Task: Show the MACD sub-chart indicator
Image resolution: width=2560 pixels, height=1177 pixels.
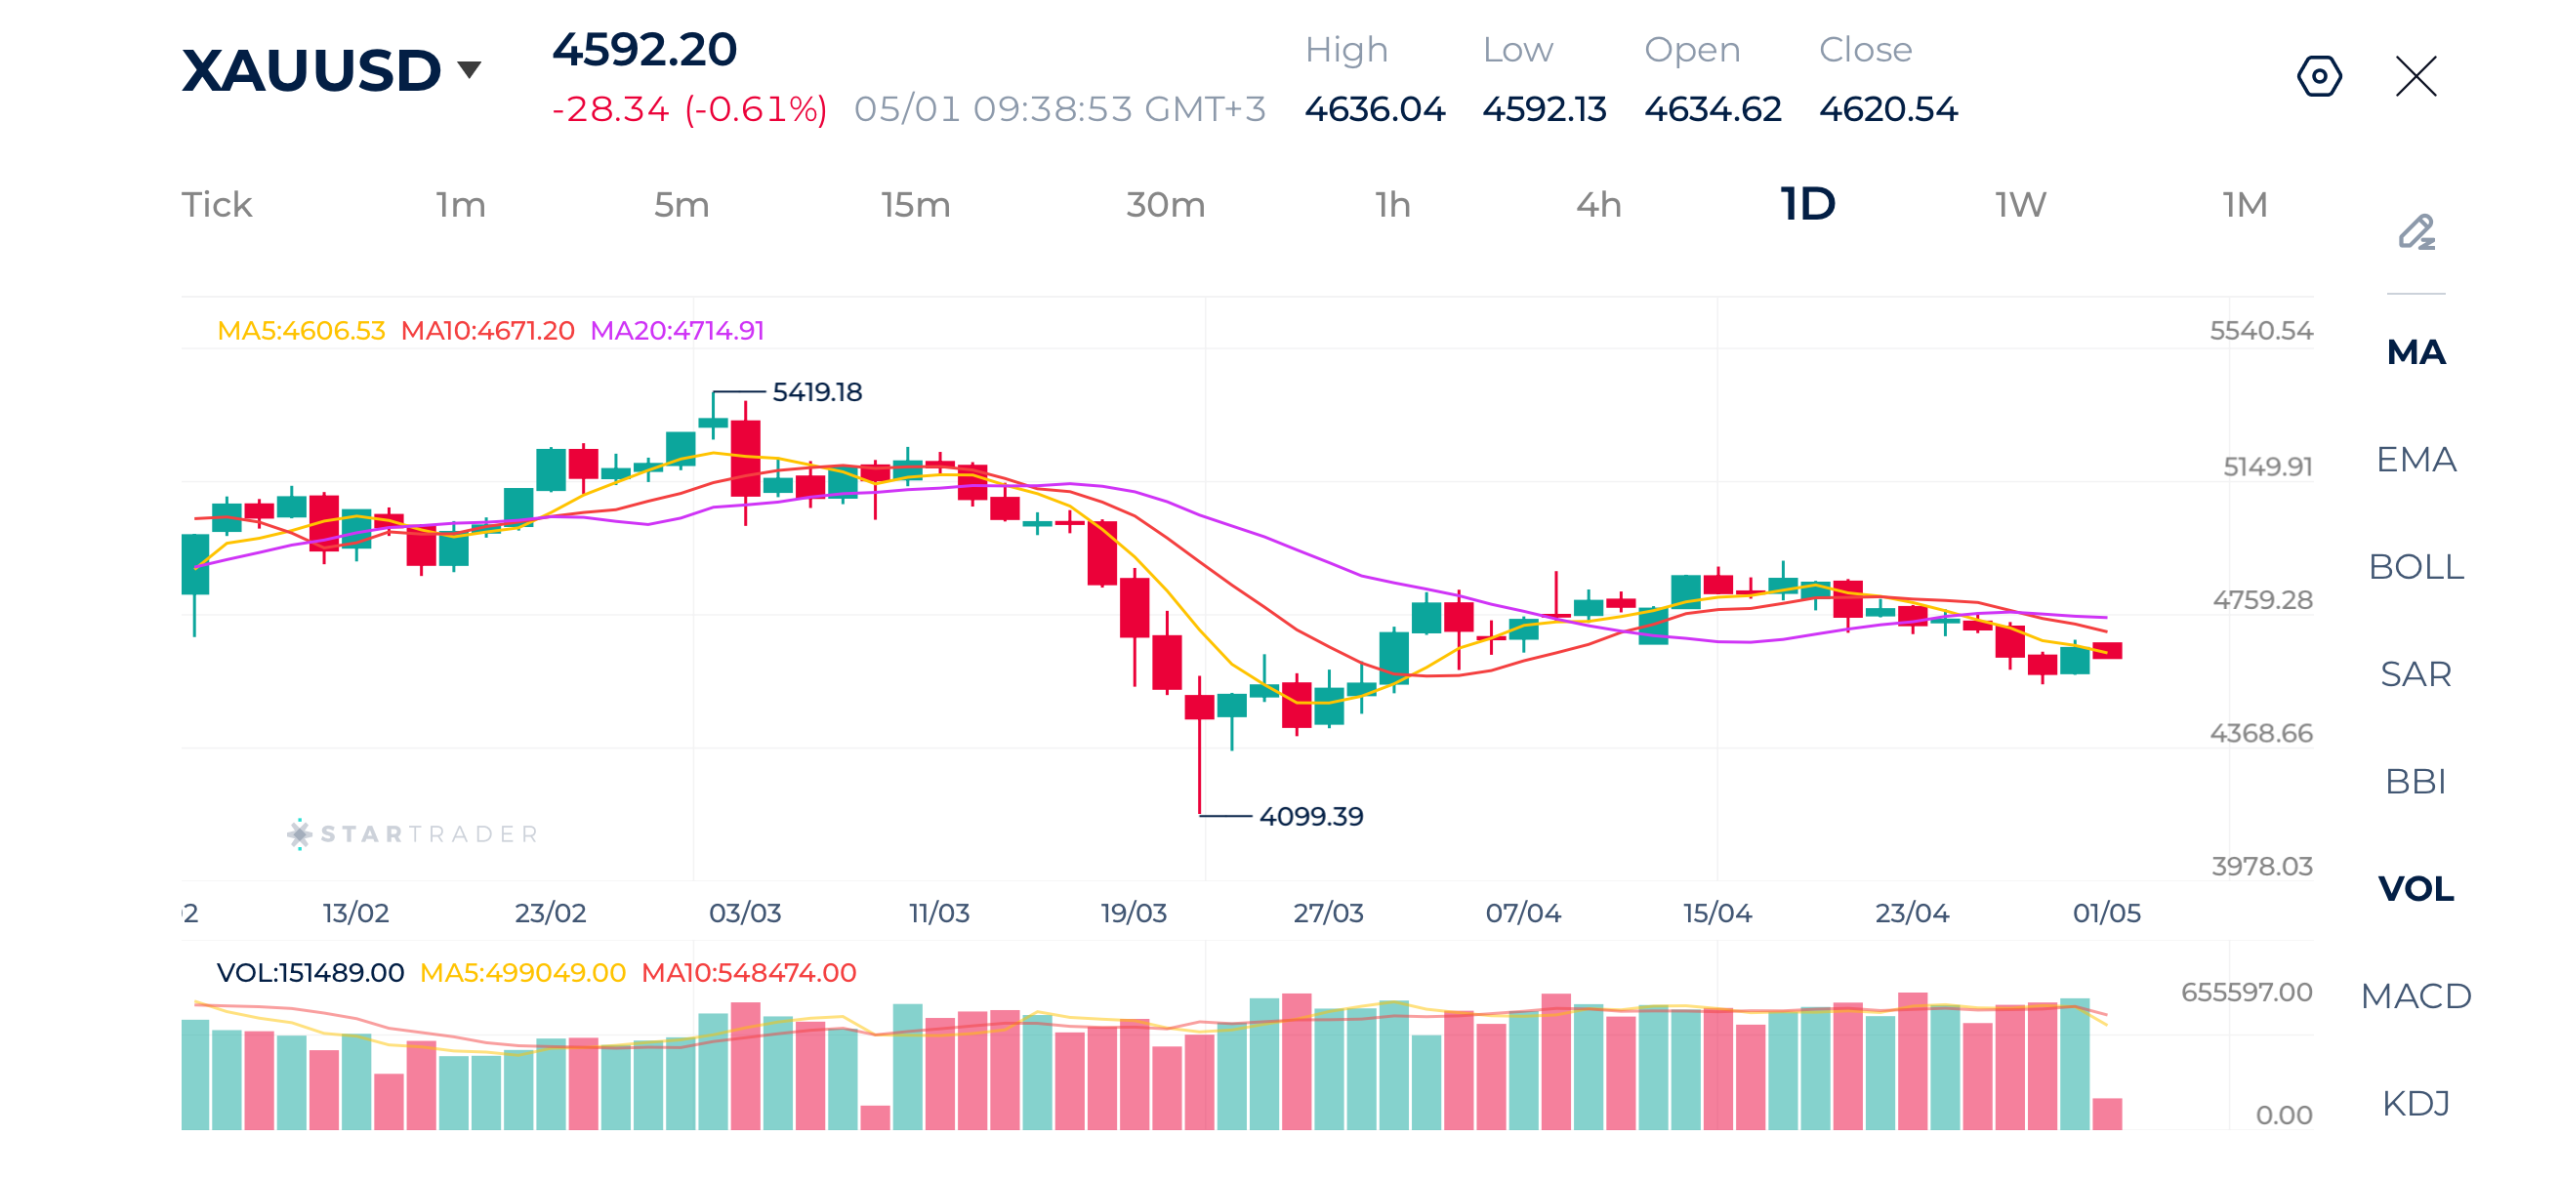Action: click(2415, 994)
